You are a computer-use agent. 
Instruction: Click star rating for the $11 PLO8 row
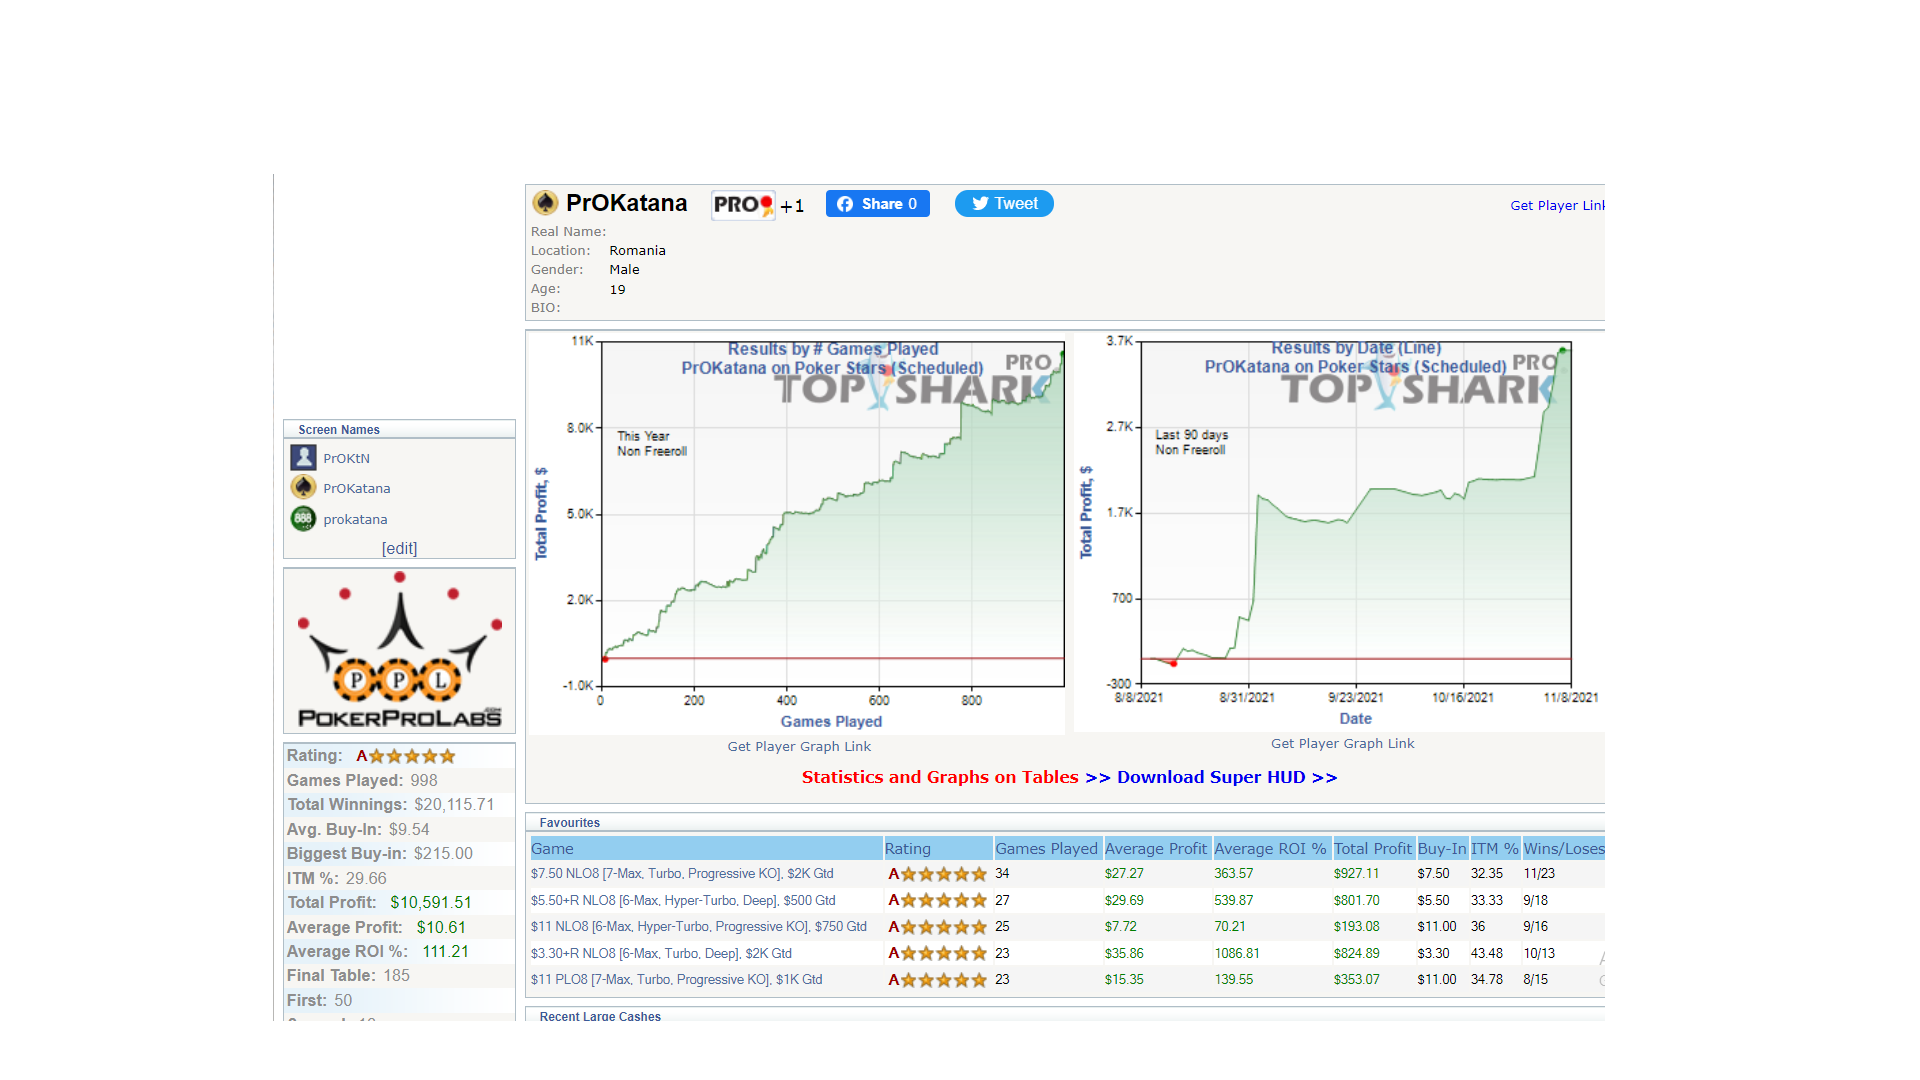(x=937, y=980)
